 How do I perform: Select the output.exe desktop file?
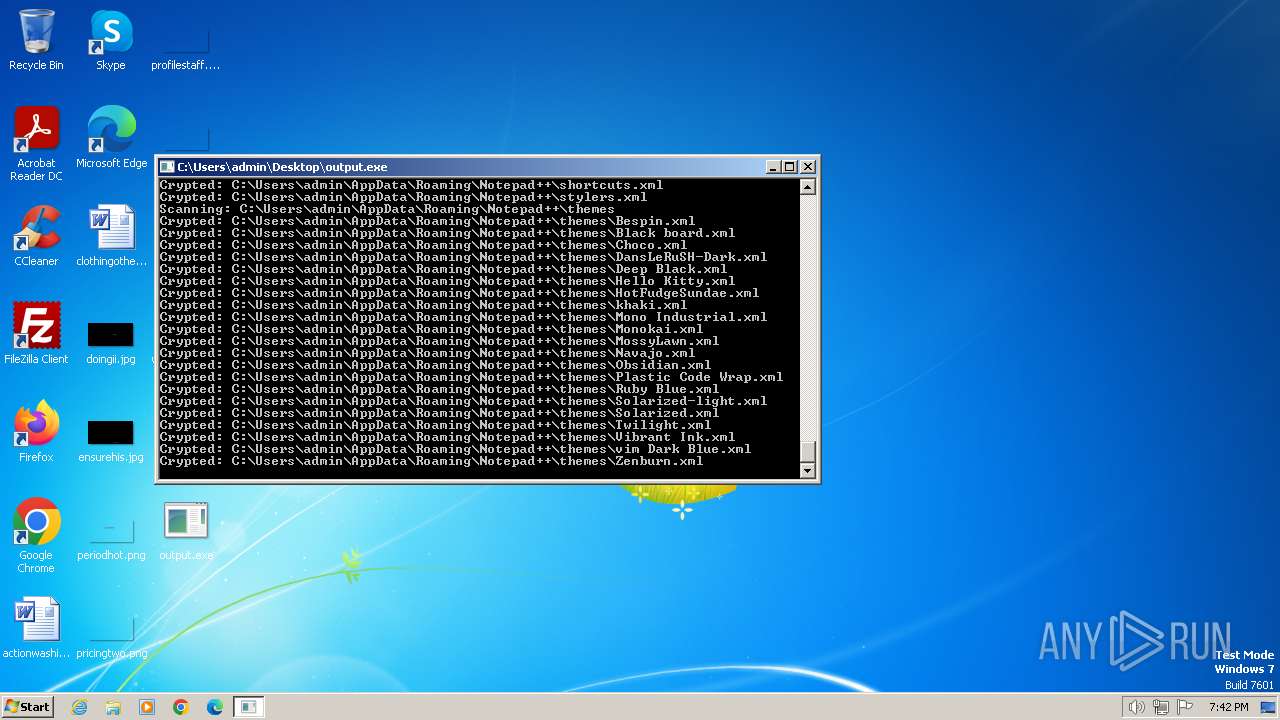point(186,530)
